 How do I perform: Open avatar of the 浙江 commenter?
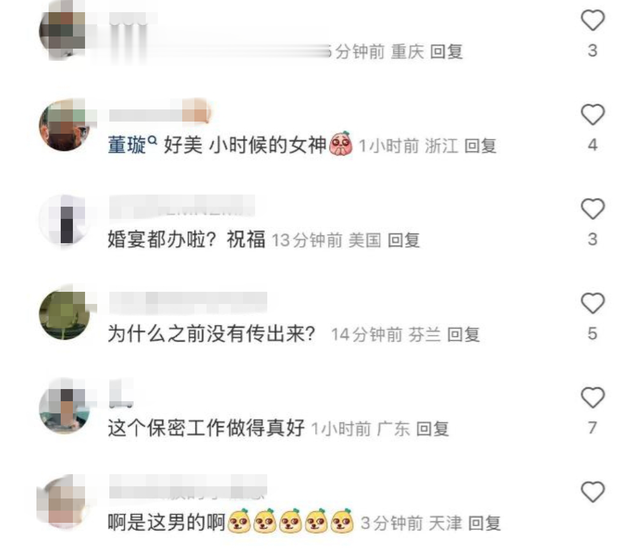pyautogui.click(x=64, y=125)
